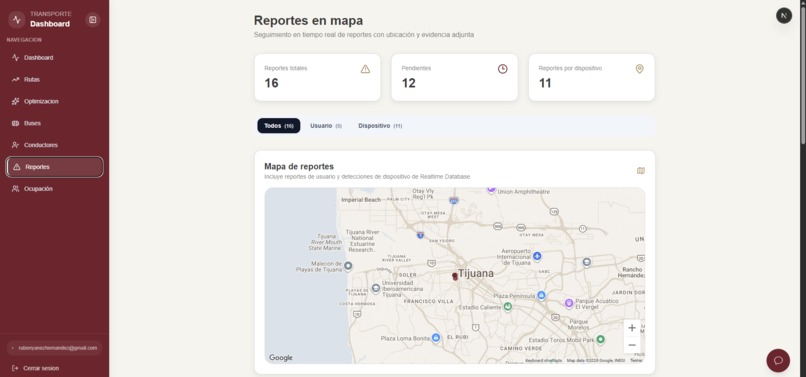Click the Reportes warning triangle icon in the sidebar
This screenshot has height=377, width=806.
[16, 167]
